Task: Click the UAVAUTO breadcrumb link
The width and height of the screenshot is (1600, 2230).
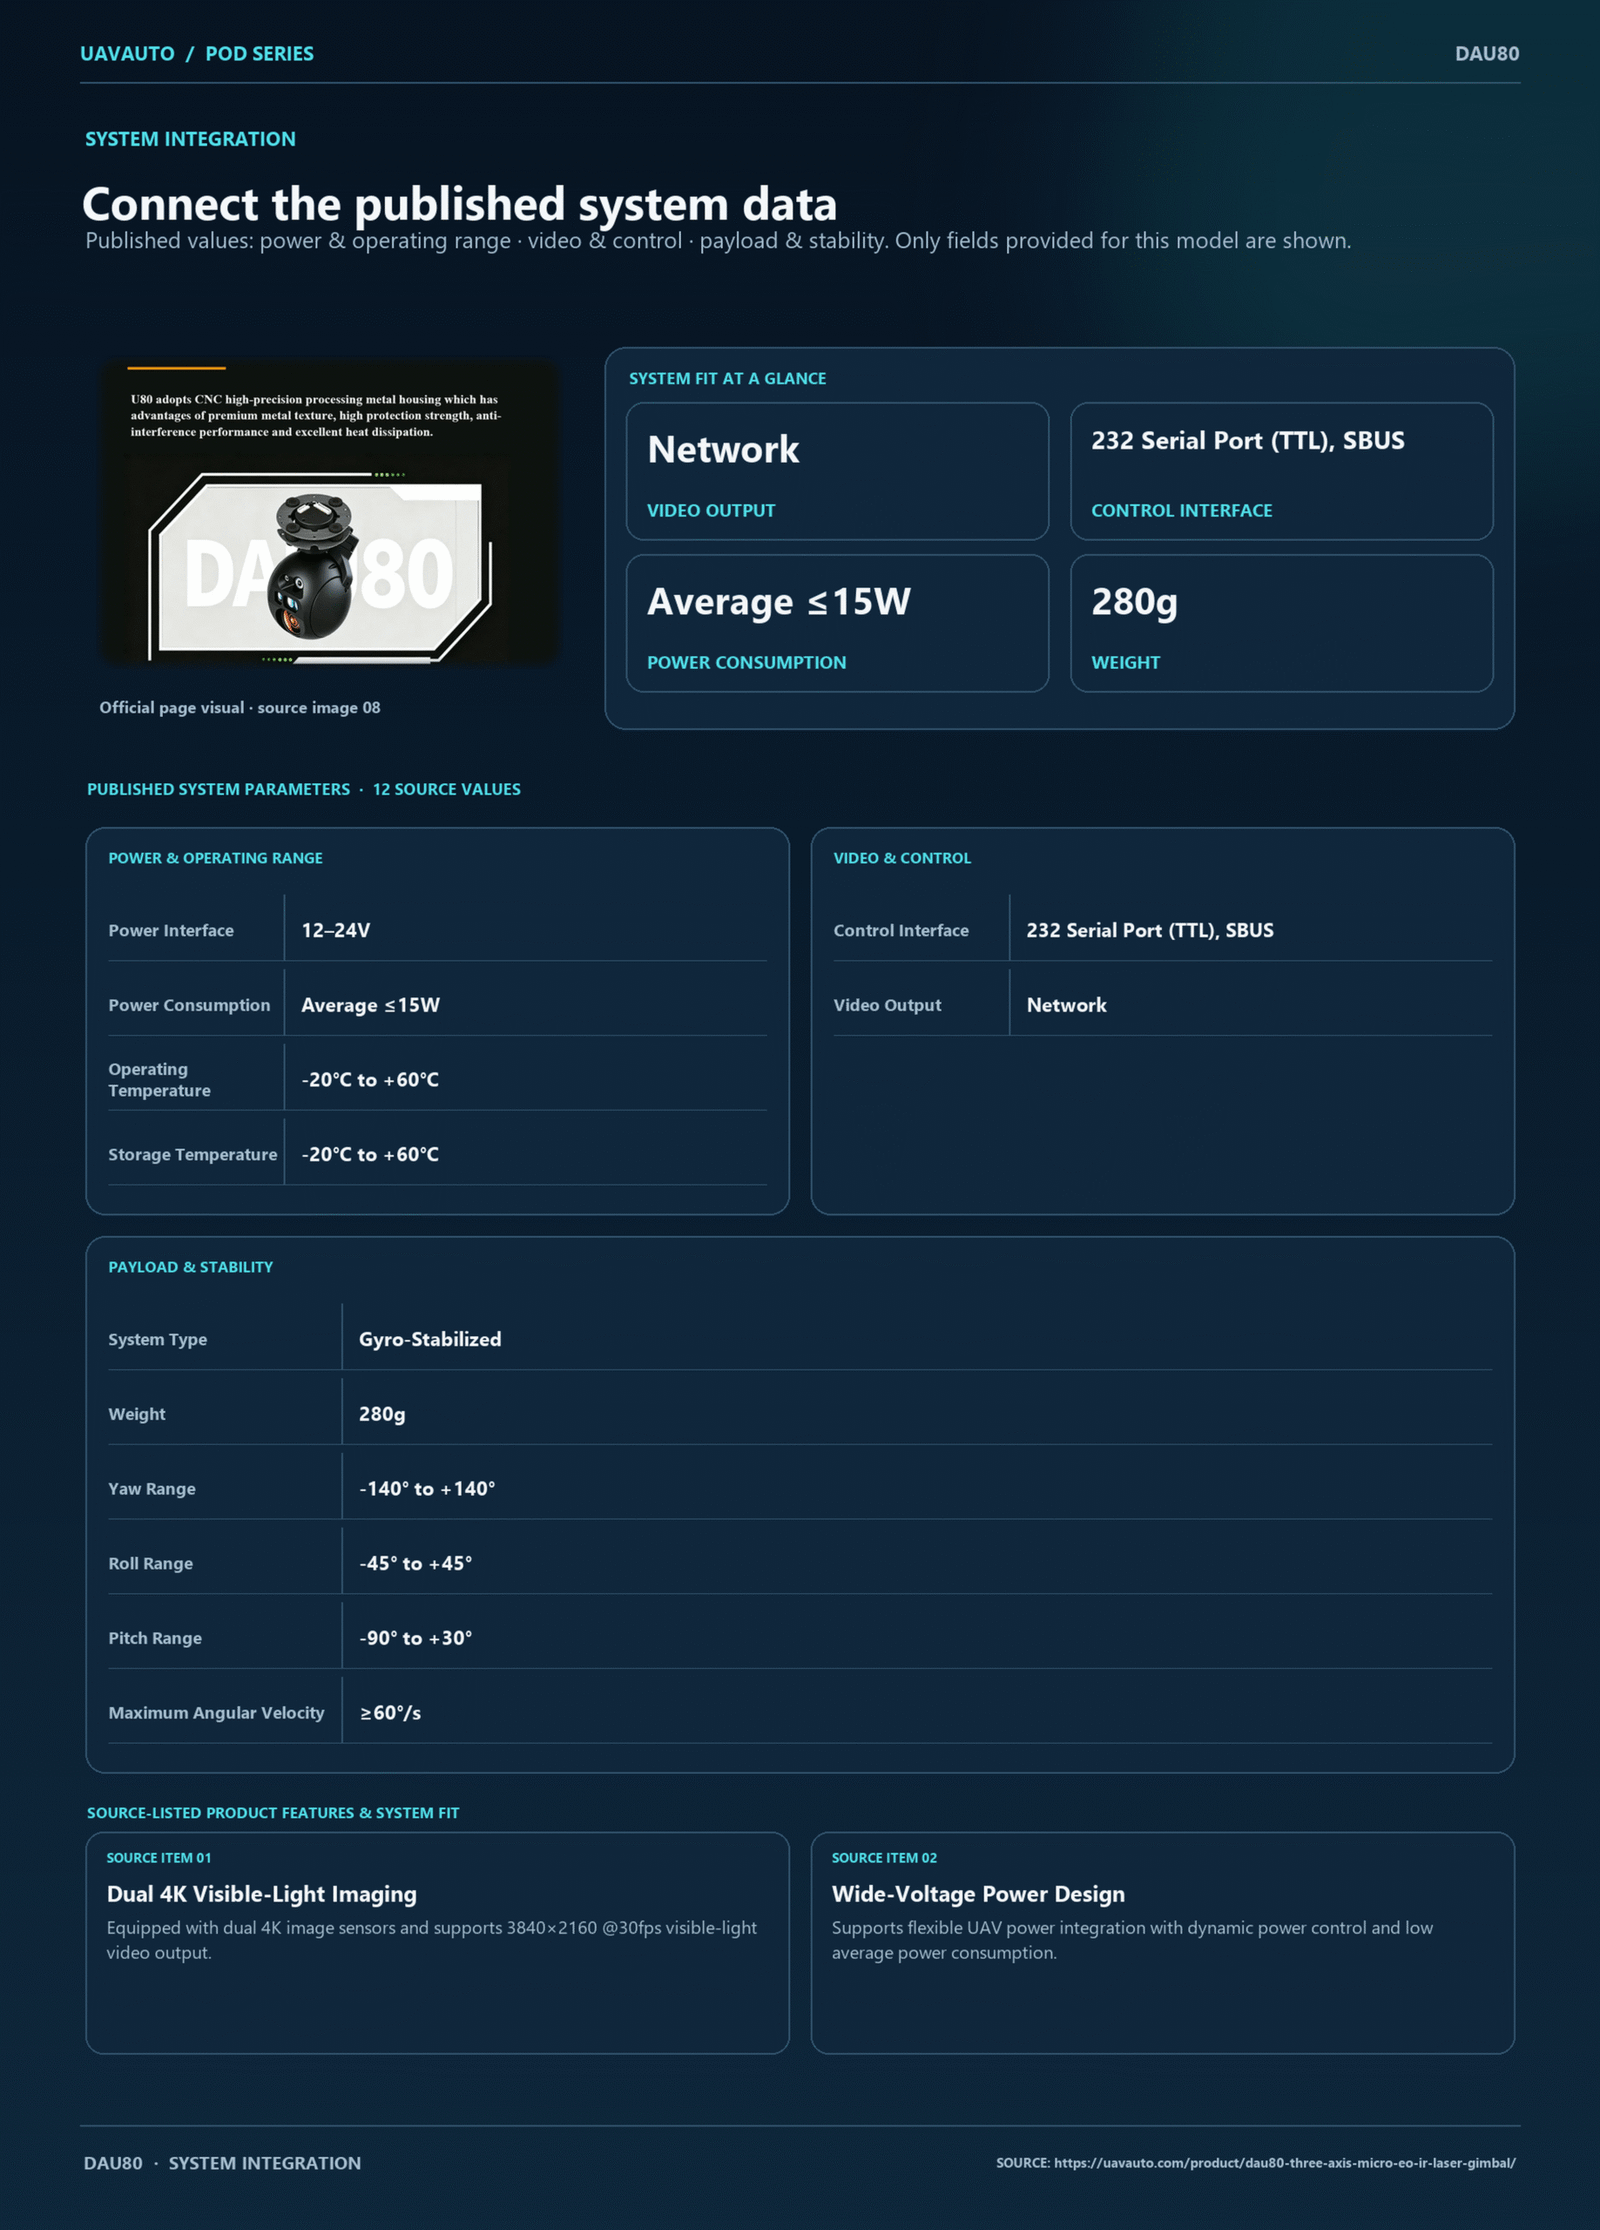Action: pos(127,54)
